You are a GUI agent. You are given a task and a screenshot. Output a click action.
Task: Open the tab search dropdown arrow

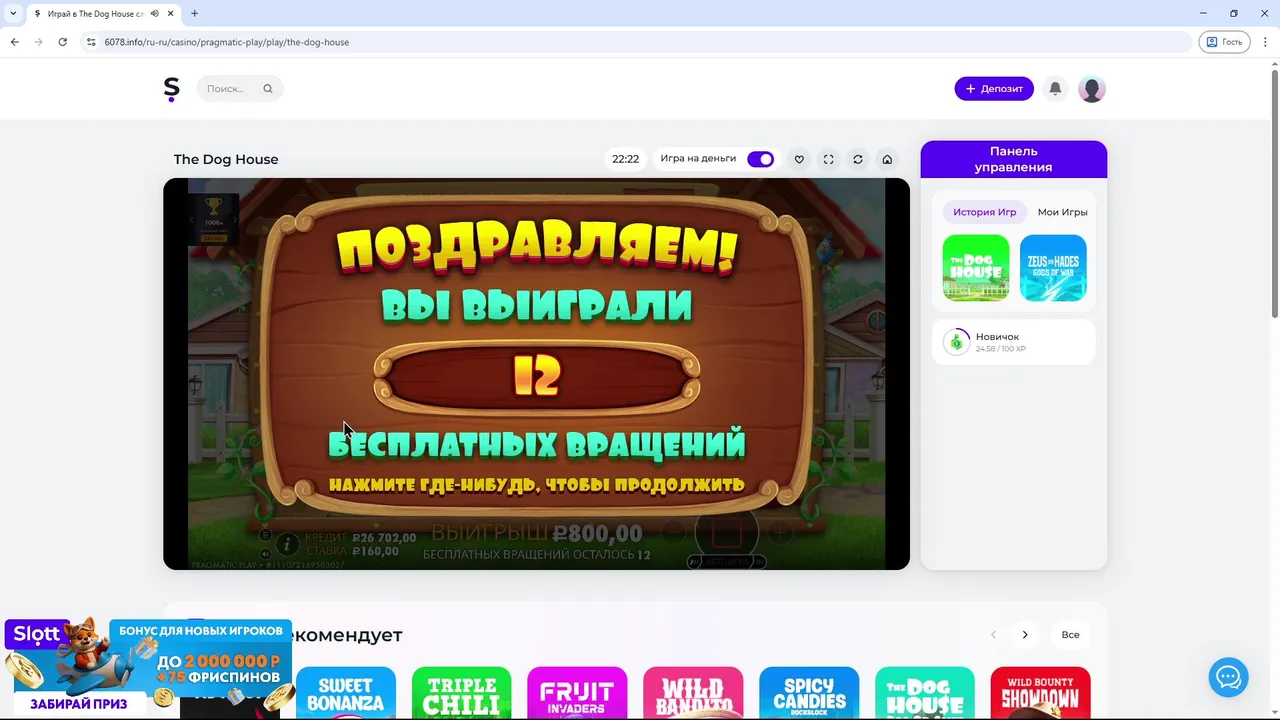tap(12, 13)
